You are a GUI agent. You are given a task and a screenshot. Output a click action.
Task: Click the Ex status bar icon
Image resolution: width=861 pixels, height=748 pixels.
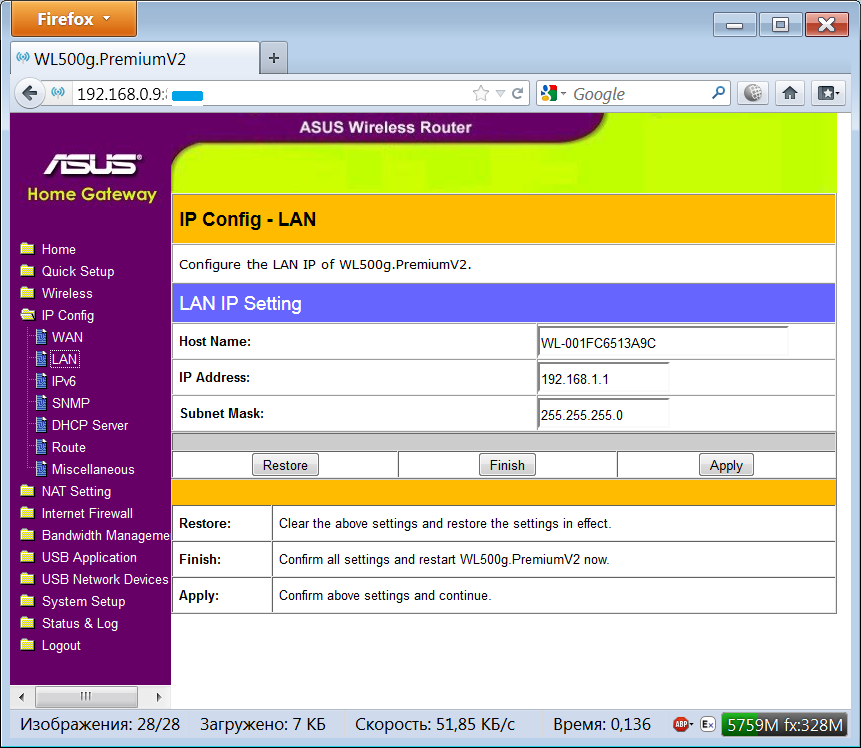[708, 725]
